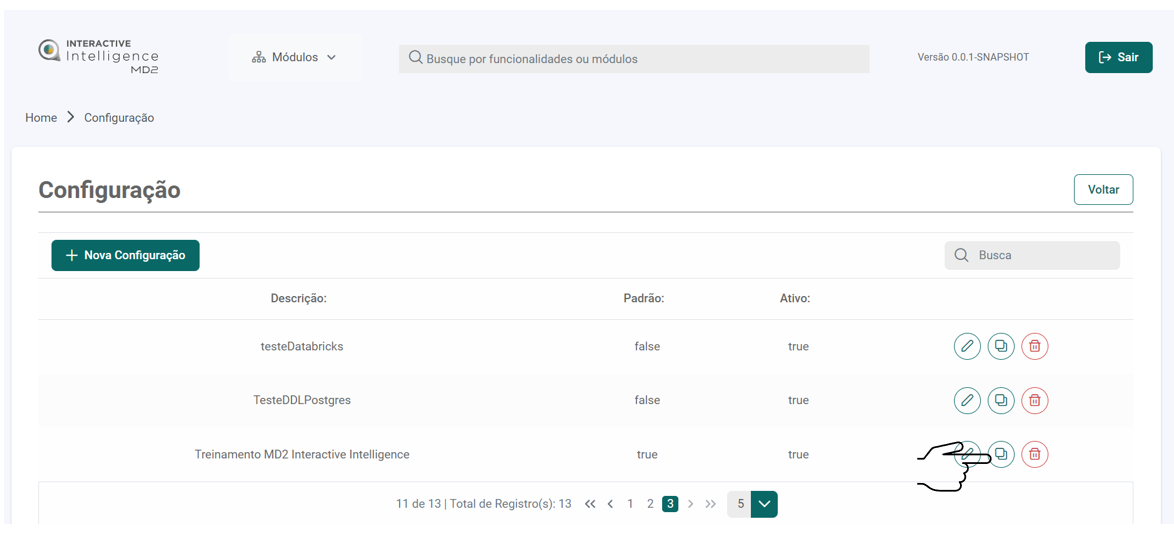1174x543 pixels.
Task: Focus the Busca table search field
Action: click(1040, 255)
